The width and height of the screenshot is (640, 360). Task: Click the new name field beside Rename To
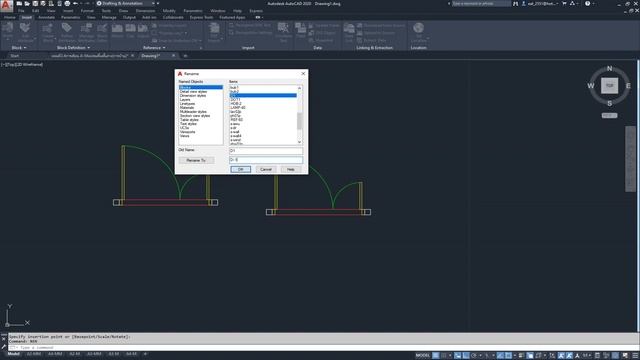coord(266,160)
